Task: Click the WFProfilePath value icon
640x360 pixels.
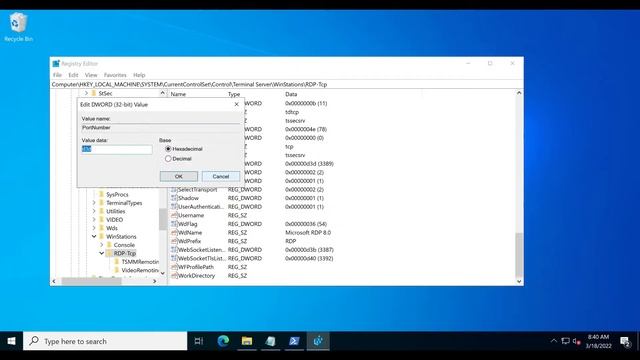Action: click(x=174, y=267)
